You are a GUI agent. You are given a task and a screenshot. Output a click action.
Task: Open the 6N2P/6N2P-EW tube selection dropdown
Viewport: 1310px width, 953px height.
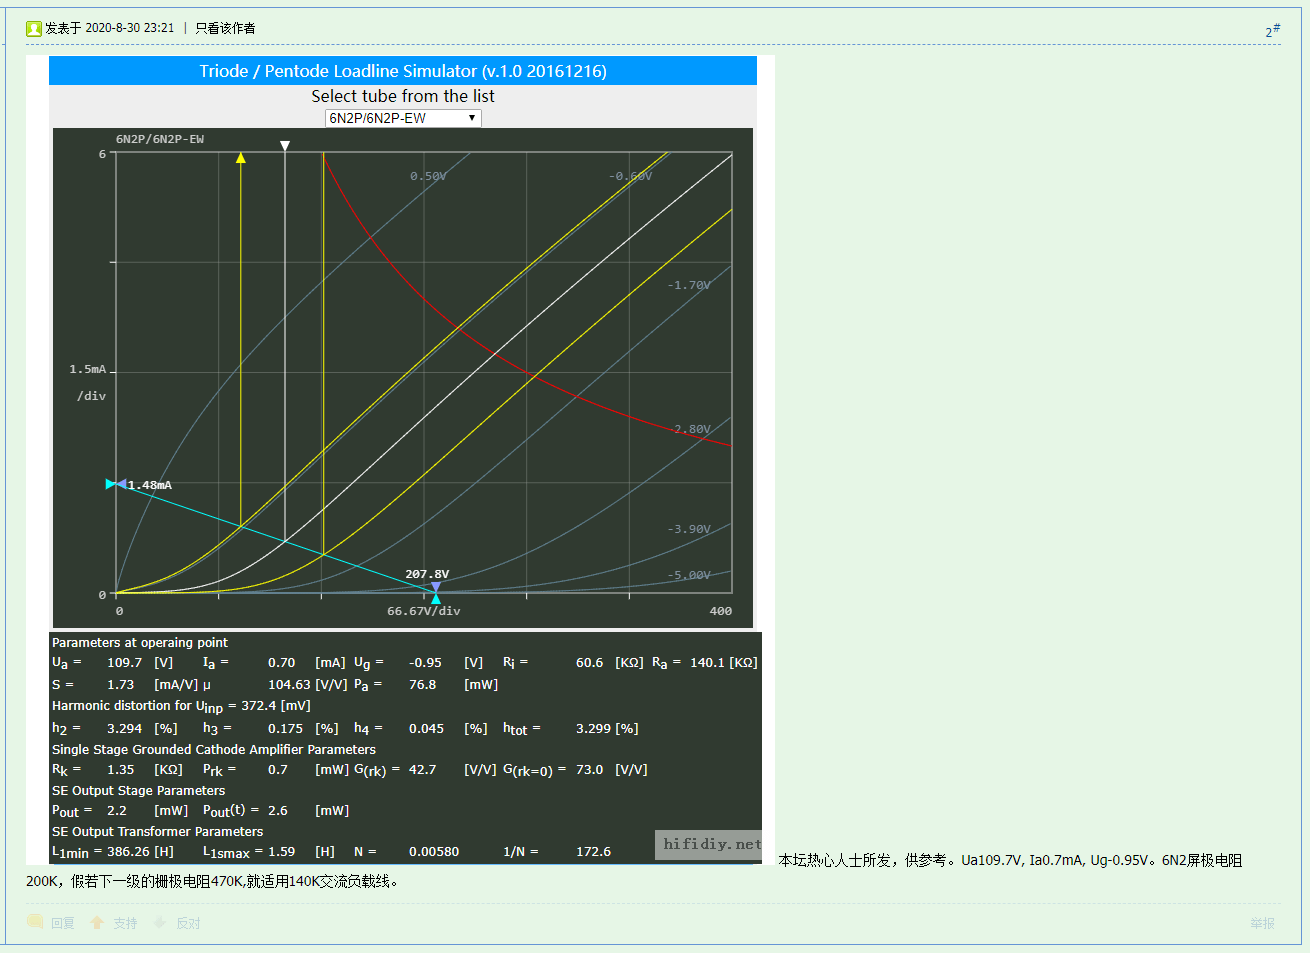tap(403, 118)
